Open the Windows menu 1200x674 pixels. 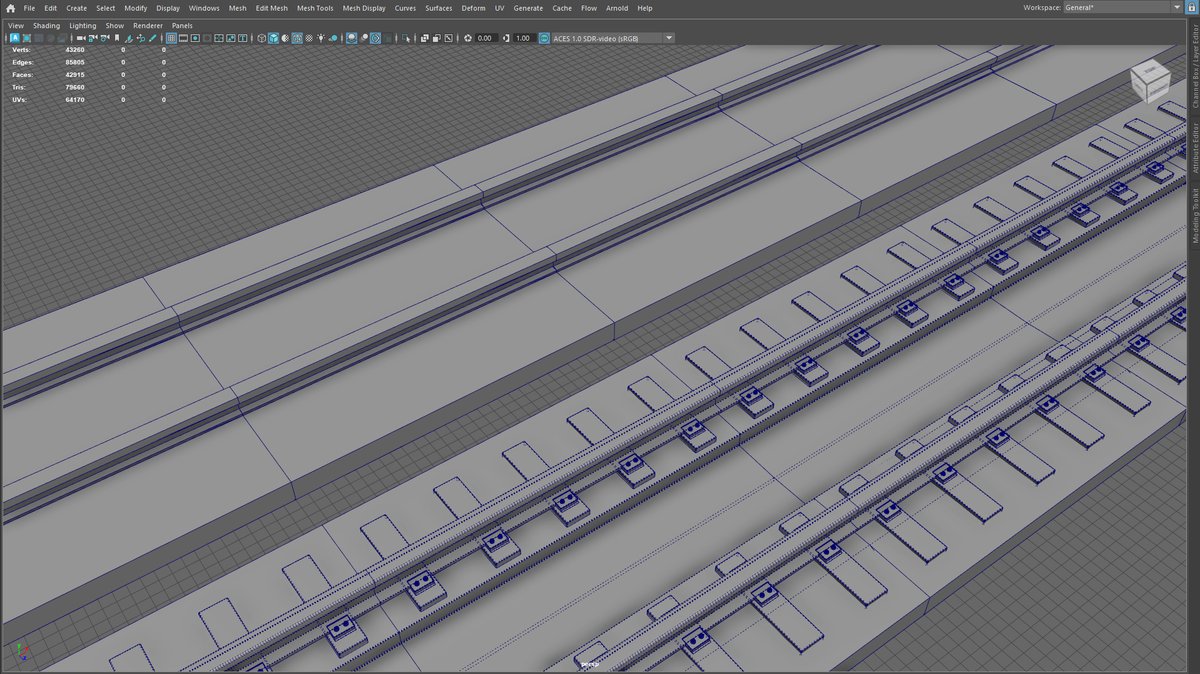pos(204,8)
